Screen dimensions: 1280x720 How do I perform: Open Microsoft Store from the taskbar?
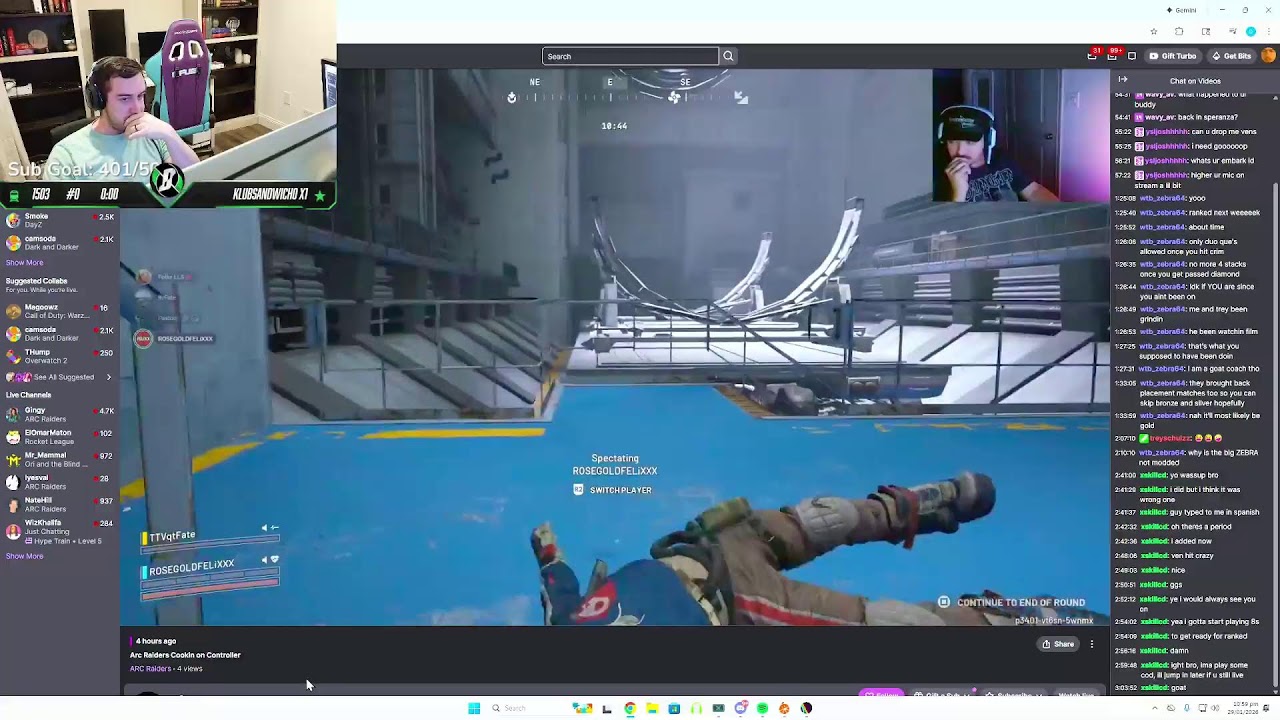(x=674, y=708)
